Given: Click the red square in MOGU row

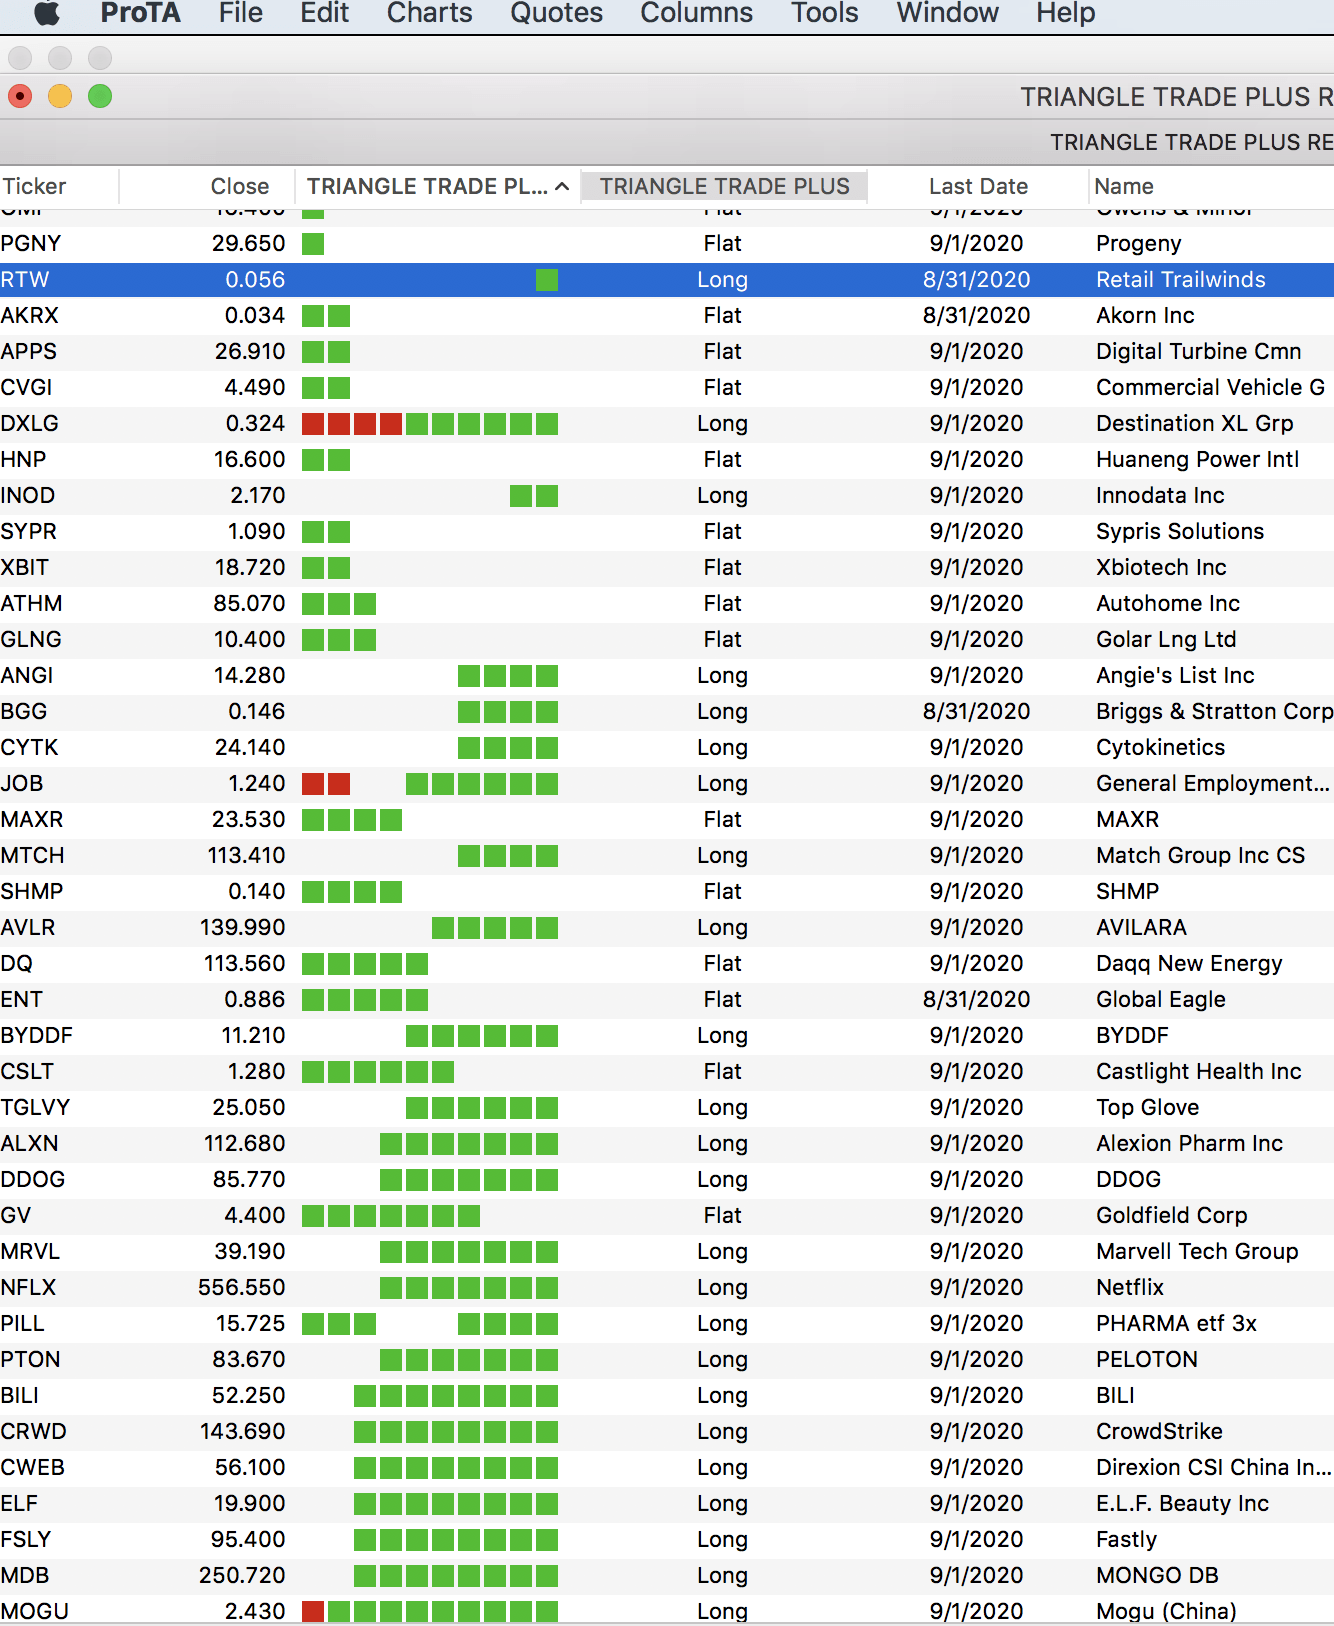Looking at the screenshot, I should 313,1611.
